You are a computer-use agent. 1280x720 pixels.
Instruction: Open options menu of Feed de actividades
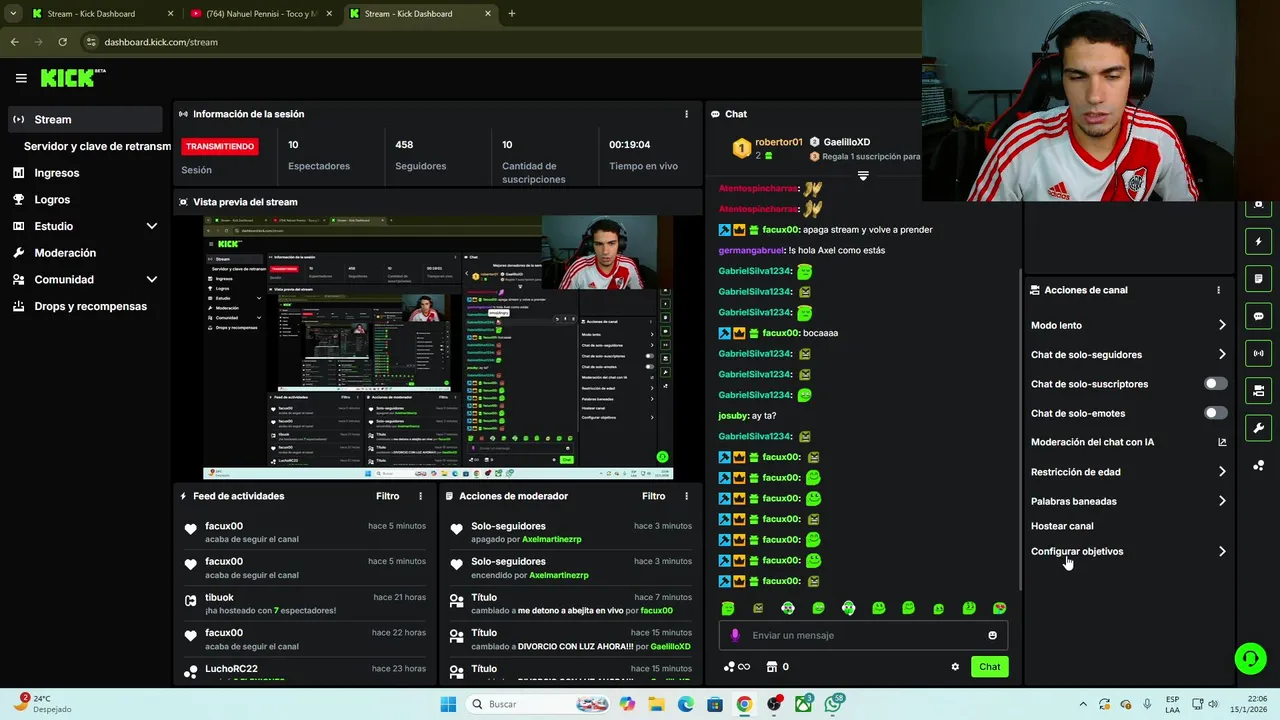[420, 496]
